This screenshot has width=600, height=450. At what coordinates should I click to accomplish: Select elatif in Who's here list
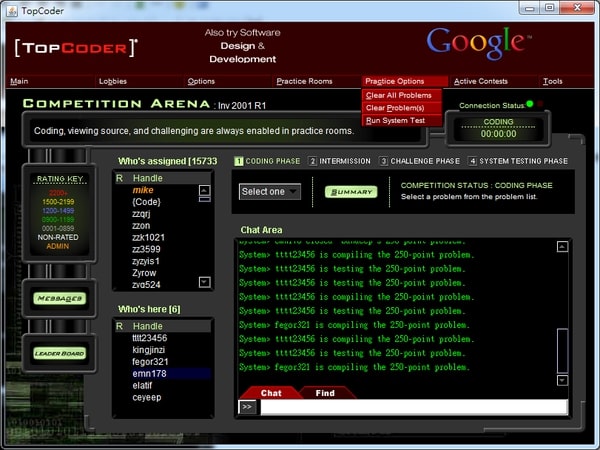(x=142, y=385)
